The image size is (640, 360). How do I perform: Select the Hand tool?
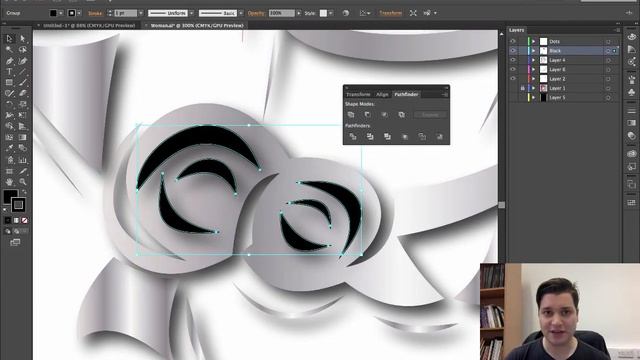[9, 182]
